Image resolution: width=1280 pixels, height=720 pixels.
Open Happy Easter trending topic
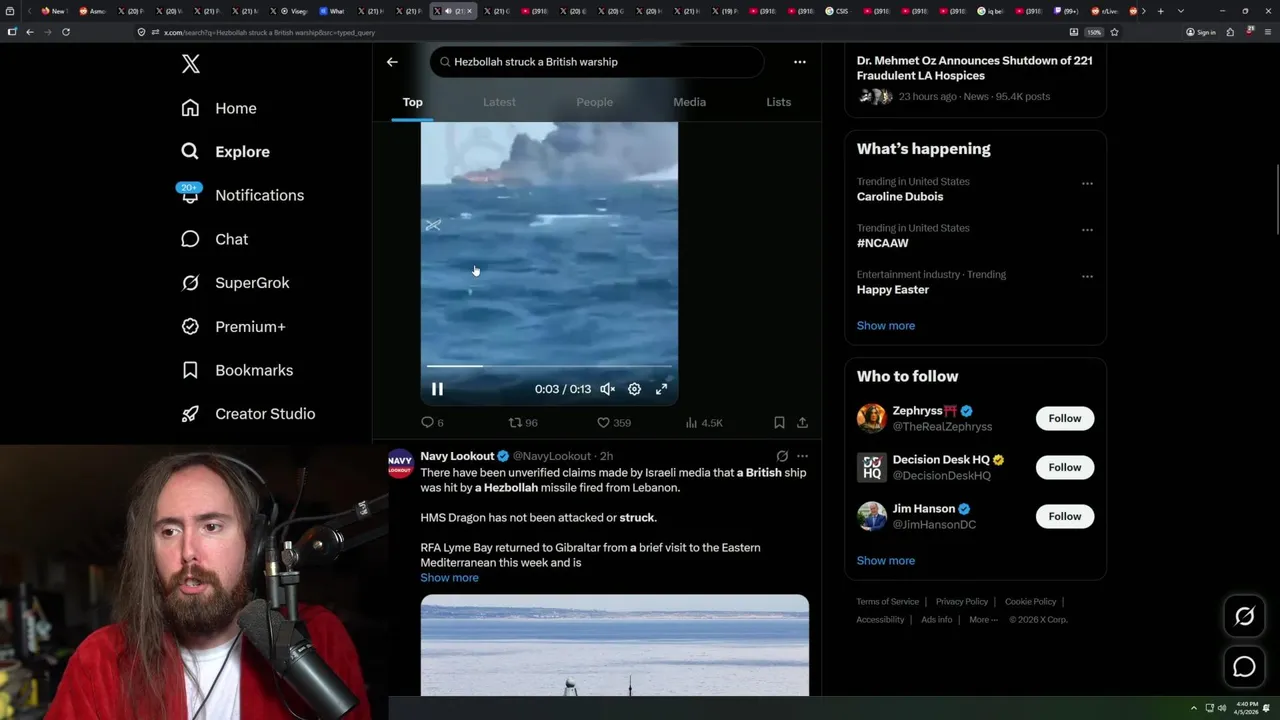coord(893,290)
